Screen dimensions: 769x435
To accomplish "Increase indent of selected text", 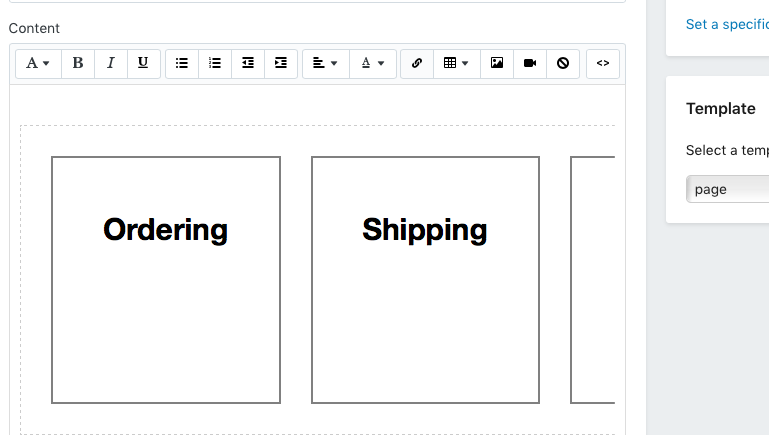I will 281,63.
